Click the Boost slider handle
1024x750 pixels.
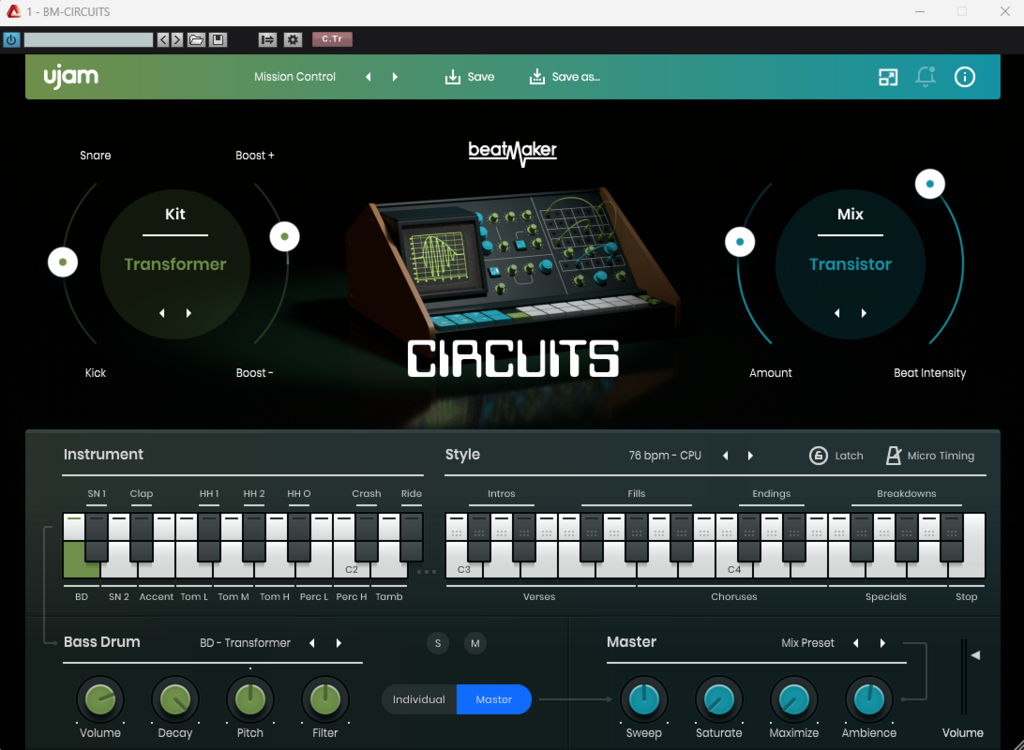point(285,236)
